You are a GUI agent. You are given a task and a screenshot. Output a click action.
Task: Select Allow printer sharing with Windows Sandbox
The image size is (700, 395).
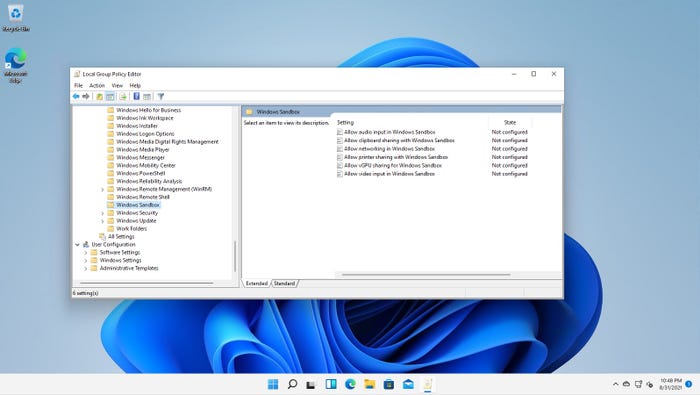click(x=396, y=157)
